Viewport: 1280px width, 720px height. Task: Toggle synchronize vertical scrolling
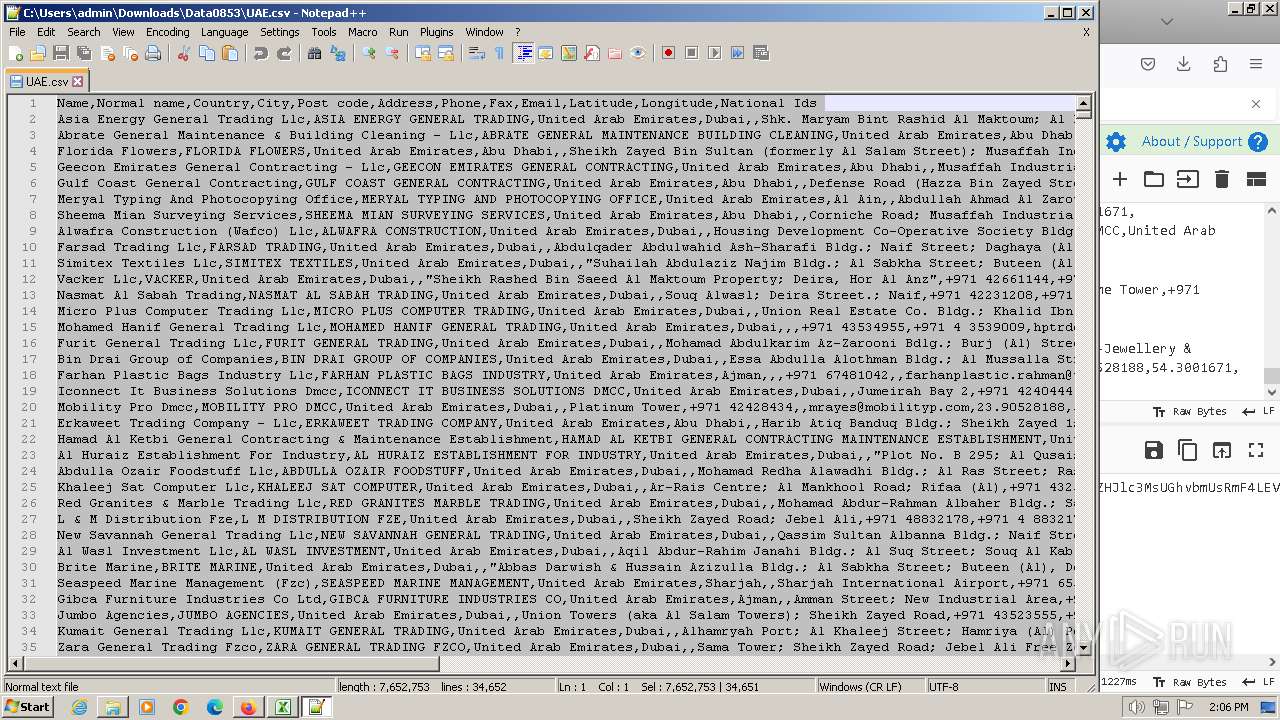[x=423, y=53]
